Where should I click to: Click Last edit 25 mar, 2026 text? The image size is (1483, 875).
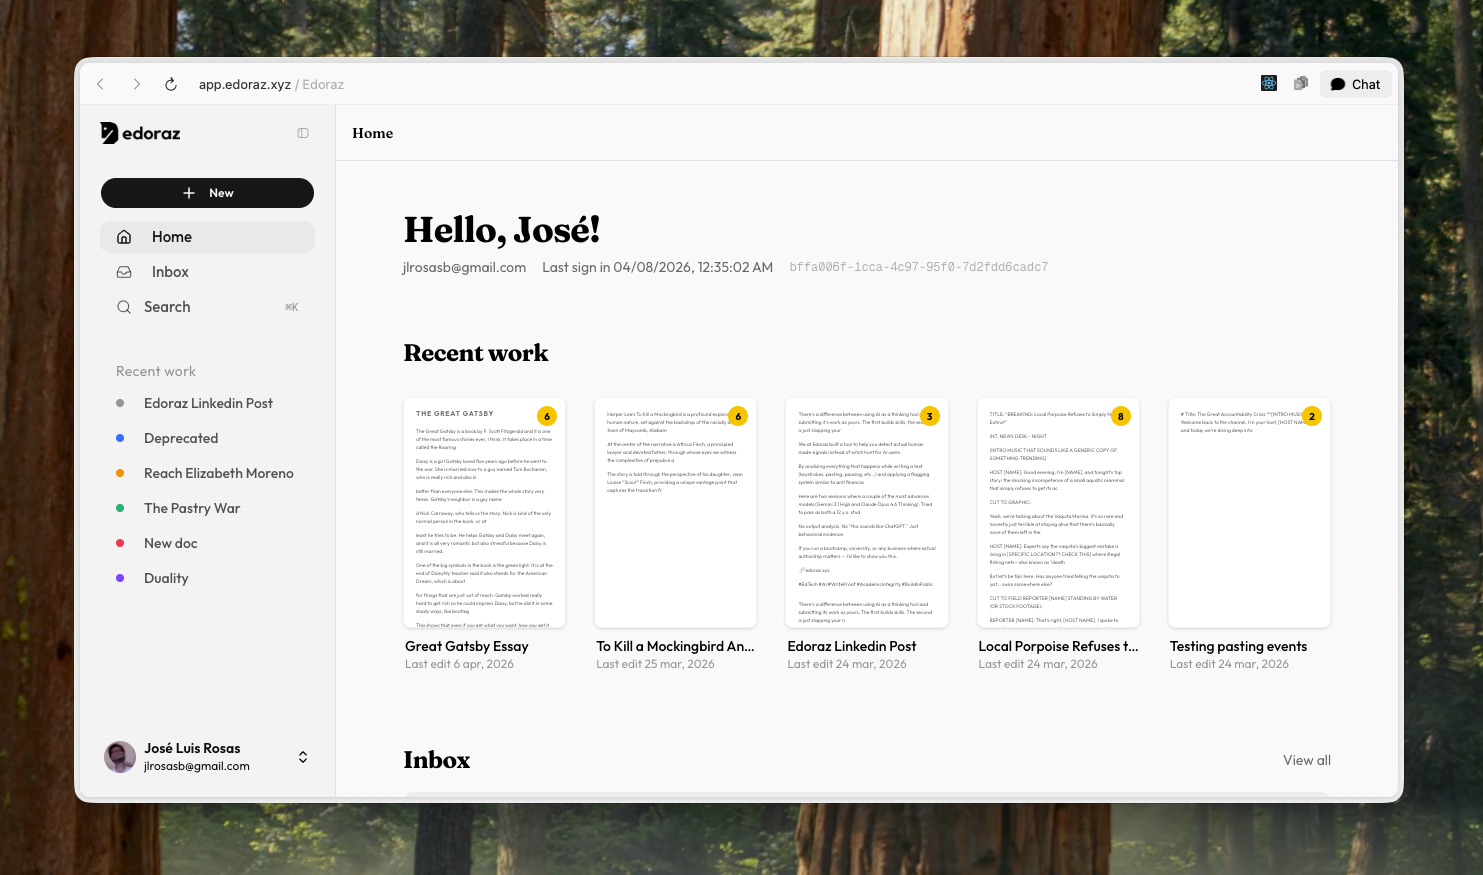[655, 664]
